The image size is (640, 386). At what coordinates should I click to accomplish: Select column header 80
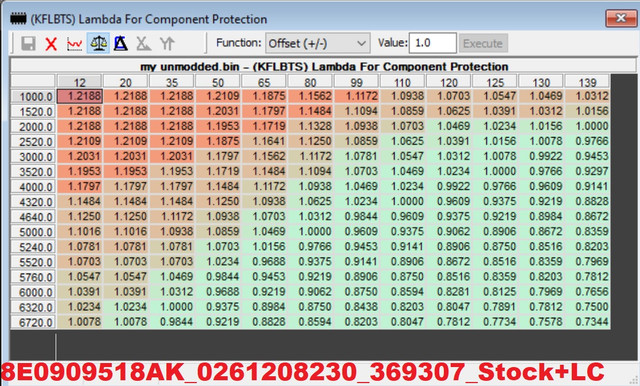point(310,82)
